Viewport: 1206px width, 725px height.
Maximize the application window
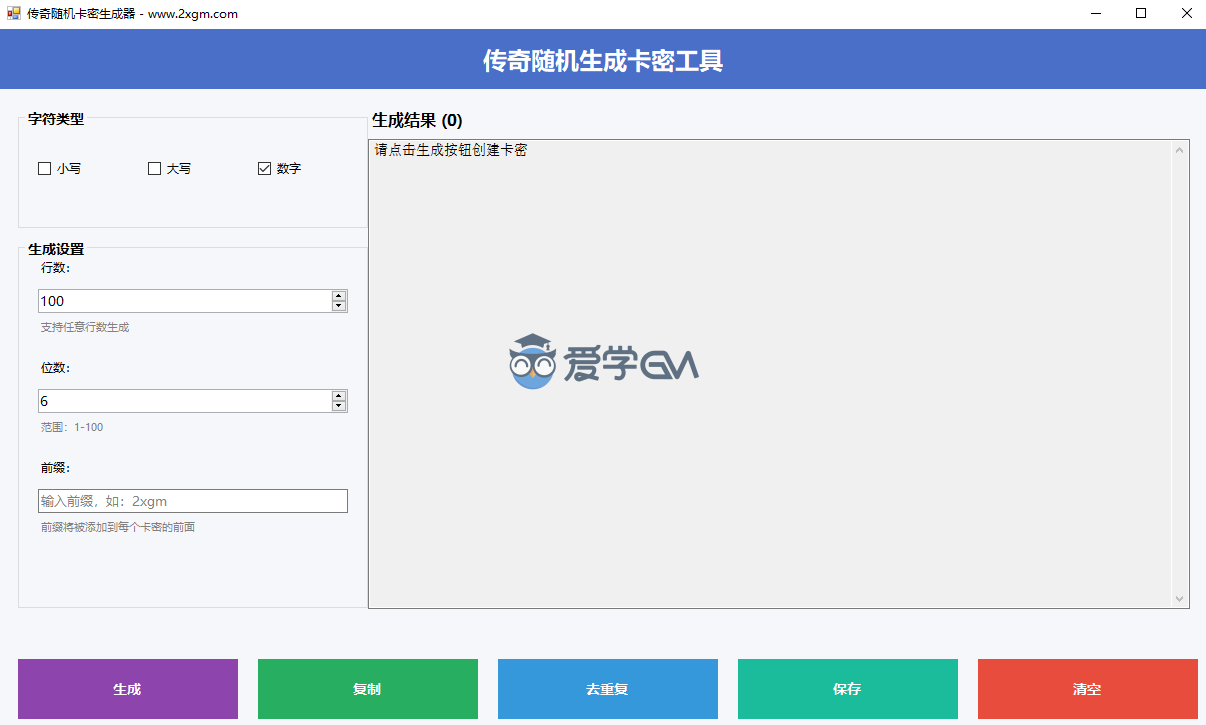pyautogui.click(x=1141, y=14)
